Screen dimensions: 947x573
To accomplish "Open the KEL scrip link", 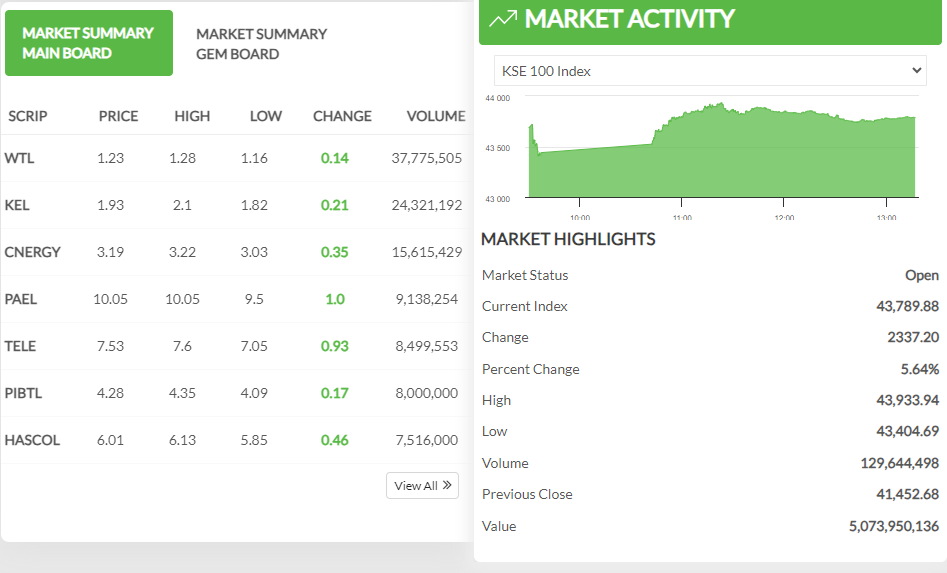I will coord(17,205).
